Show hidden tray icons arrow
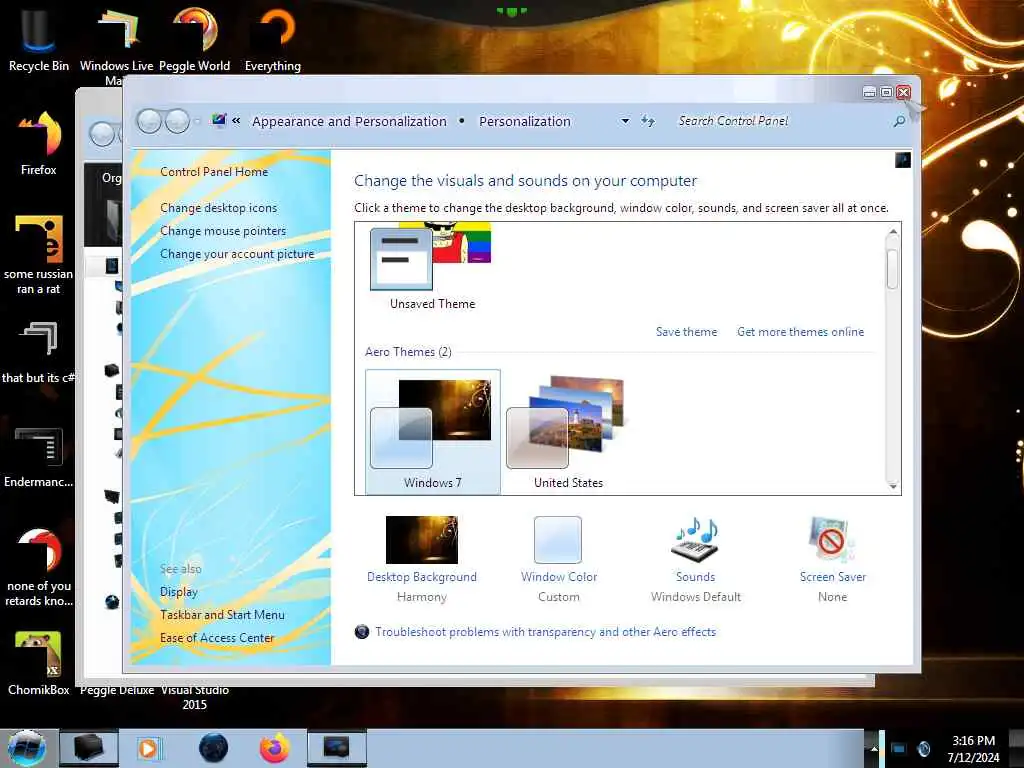The height and width of the screenshot is (768, 1024). pyautogui.click(x=874, y=748)
